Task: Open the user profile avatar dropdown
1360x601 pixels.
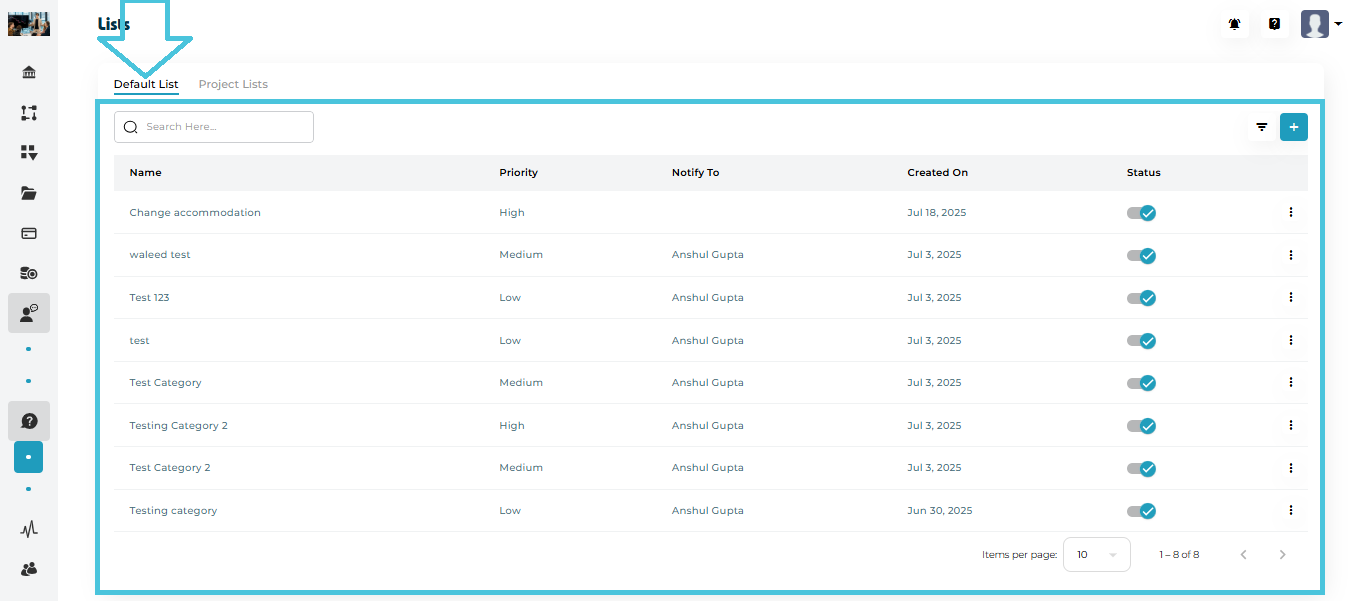Action: click(x=1321, y=24)
